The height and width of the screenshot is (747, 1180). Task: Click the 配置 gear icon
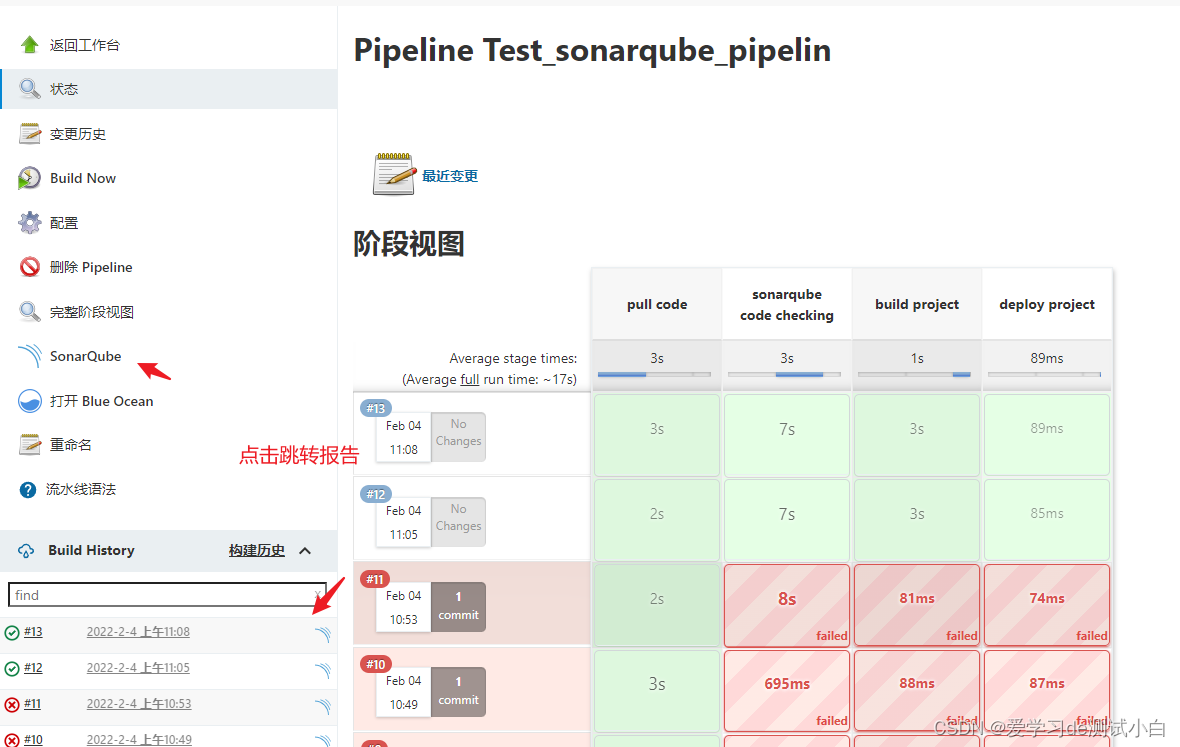tap(30, 223)
